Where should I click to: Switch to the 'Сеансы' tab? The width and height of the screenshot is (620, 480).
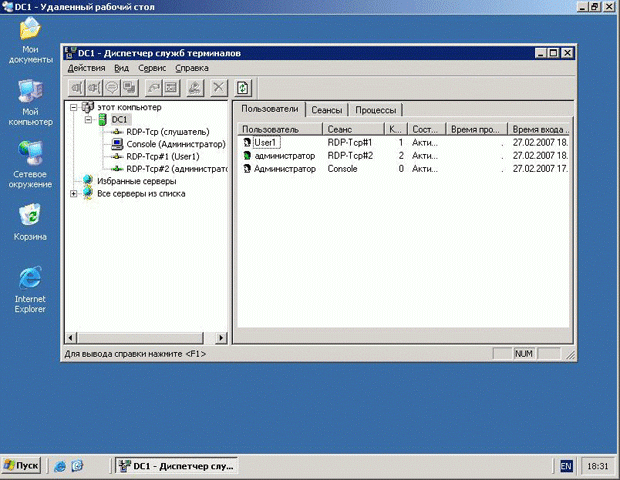(x=327, y=110)
